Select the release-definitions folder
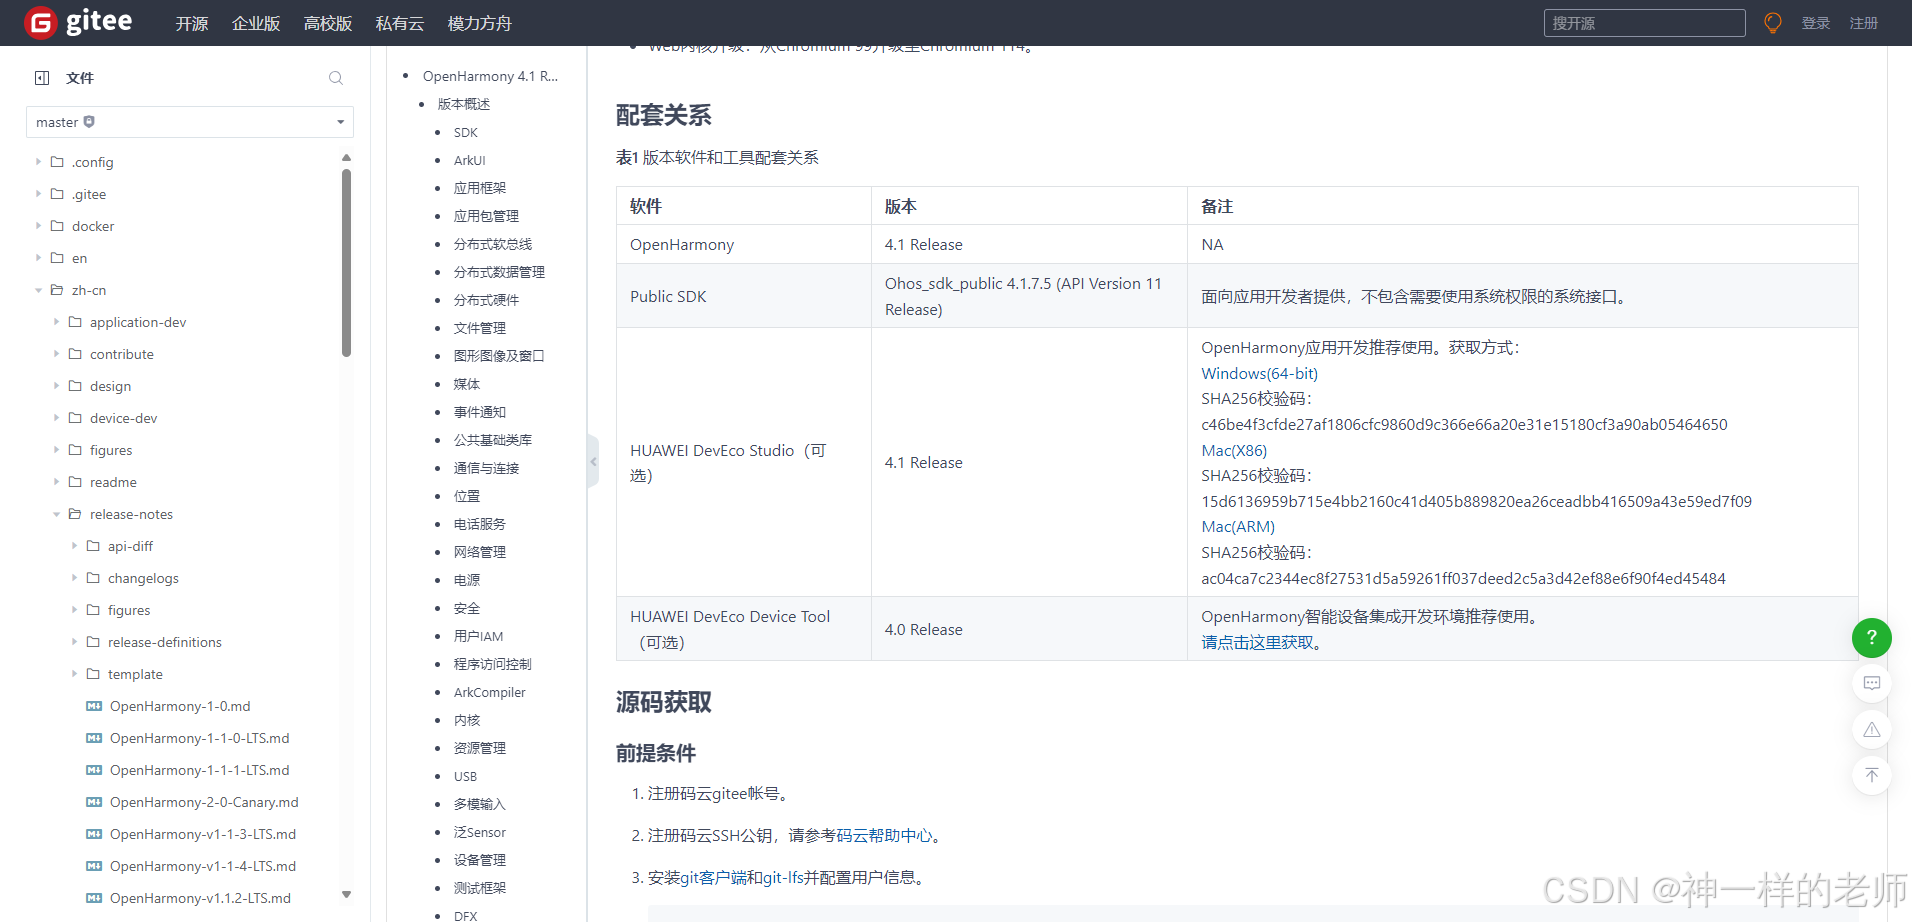This screenshot has width=1912, height=922. (x=165, y=642)
